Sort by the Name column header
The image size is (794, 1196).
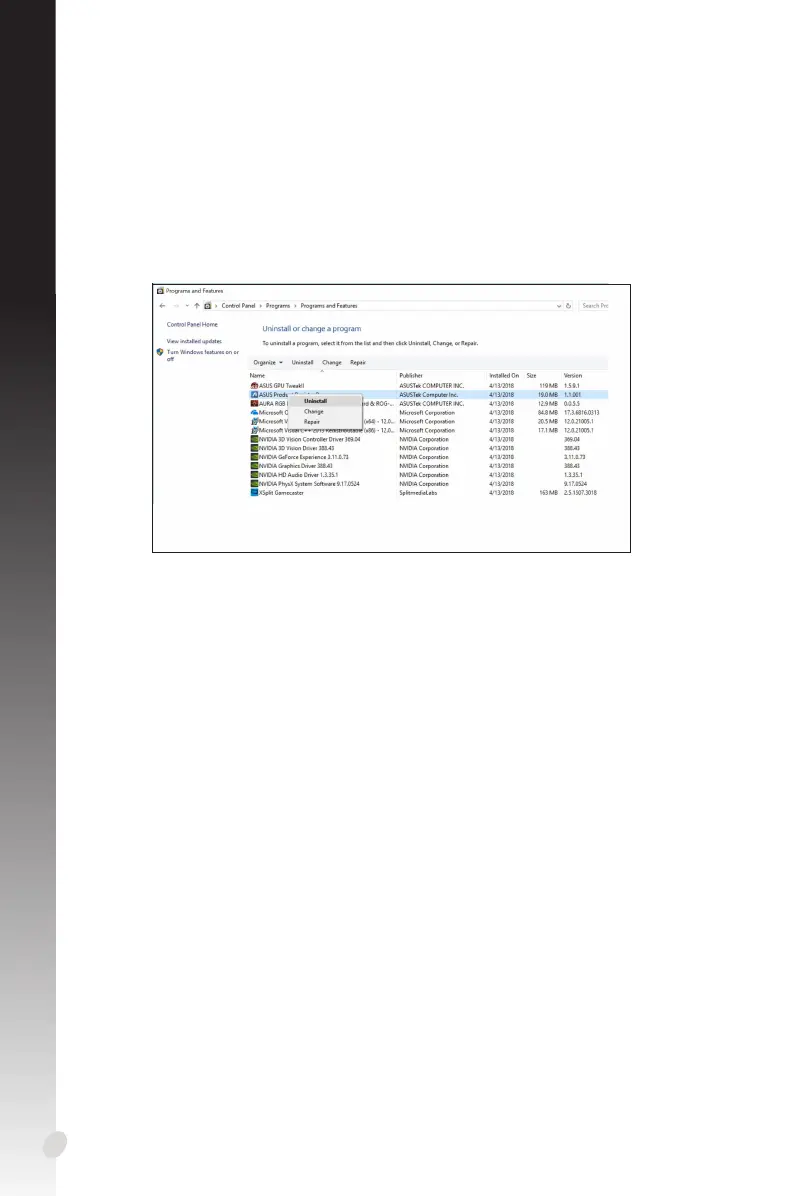[257, 376]
